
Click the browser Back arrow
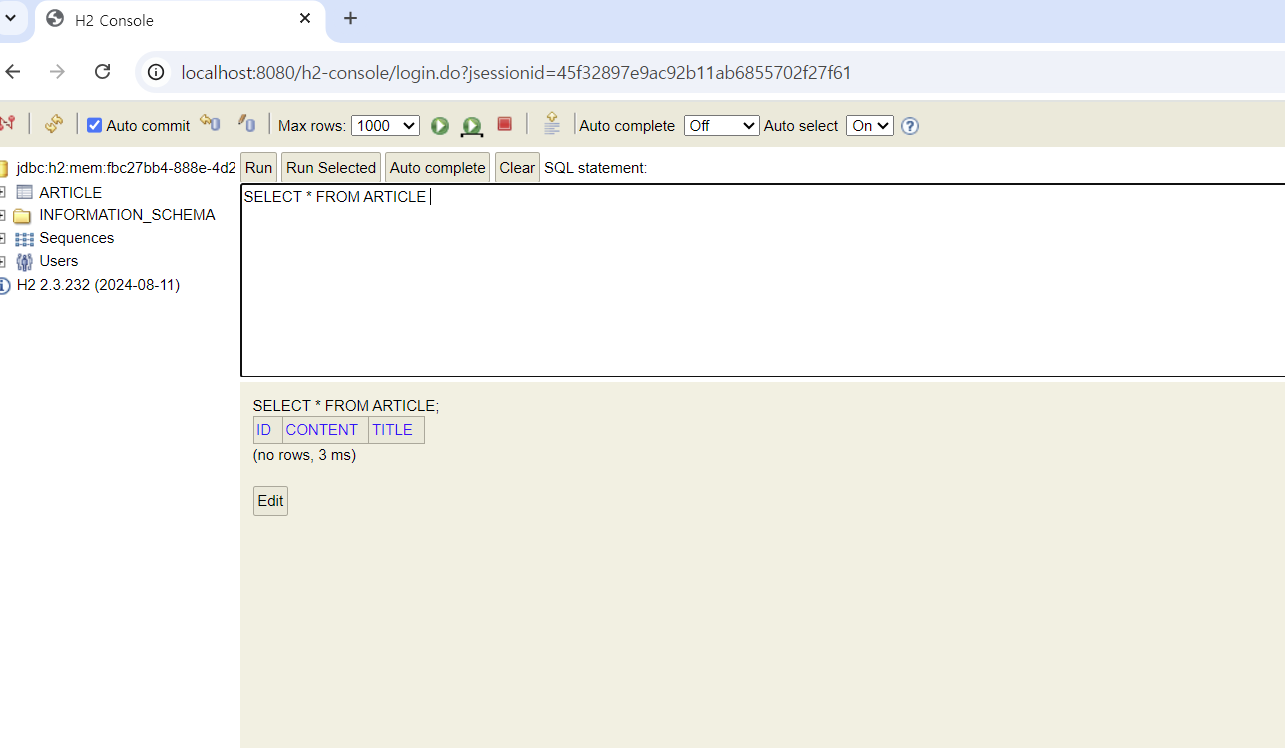[13, 72]
